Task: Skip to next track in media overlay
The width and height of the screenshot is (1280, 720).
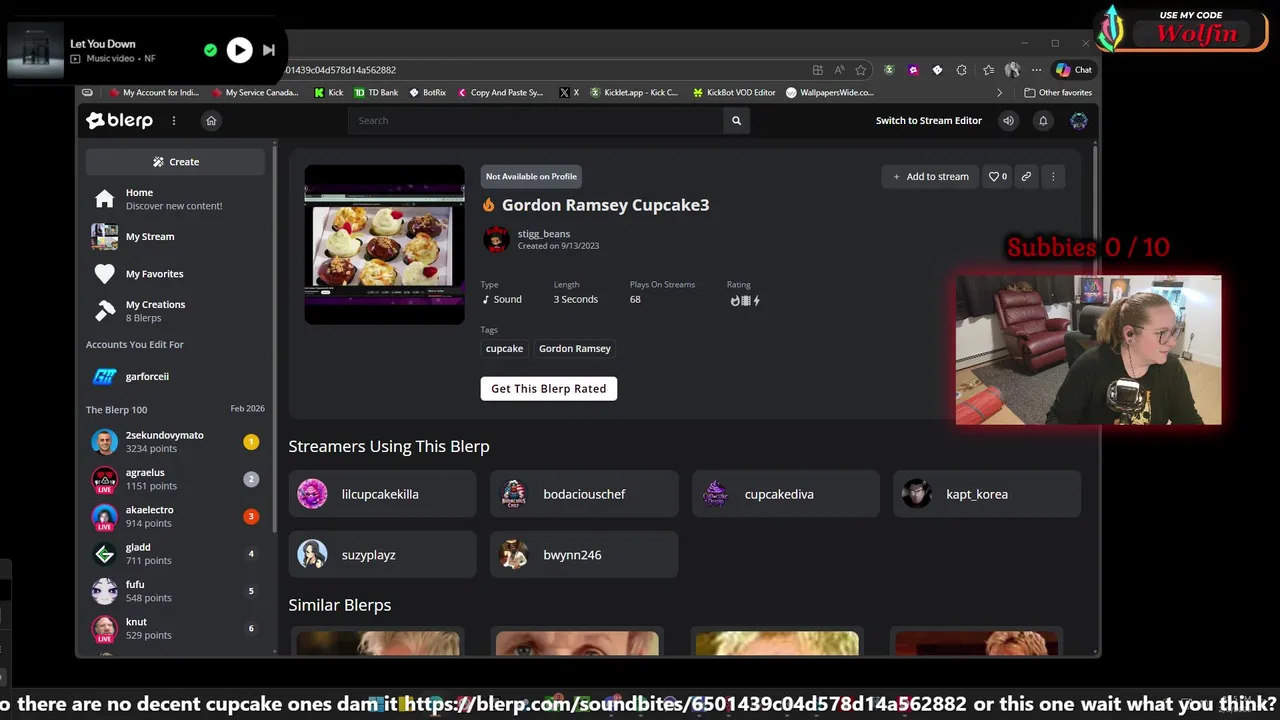Action: (x=269, y=50)
